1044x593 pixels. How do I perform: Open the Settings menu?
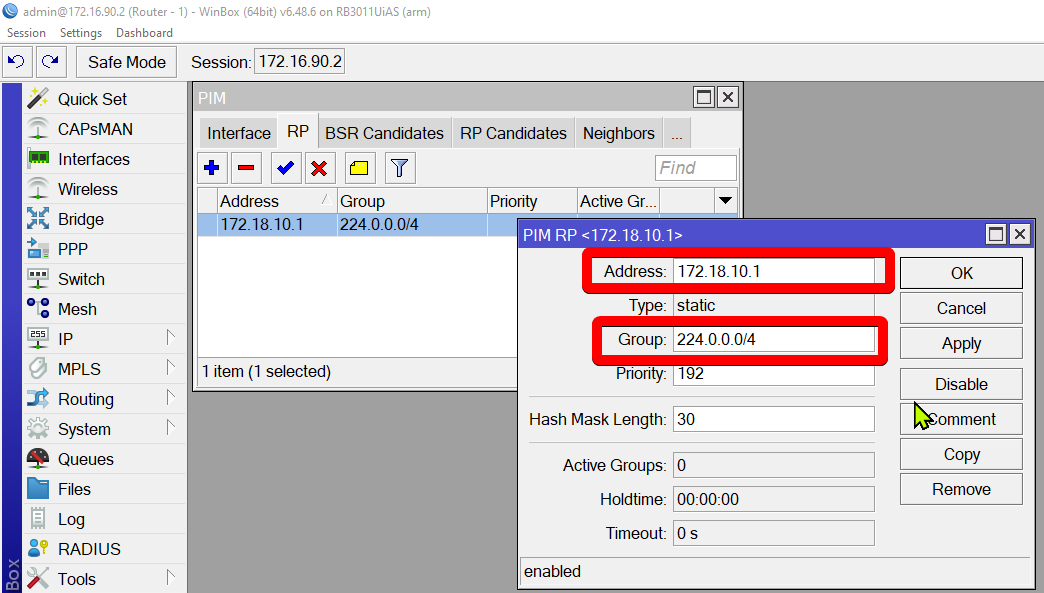point(81,33)
